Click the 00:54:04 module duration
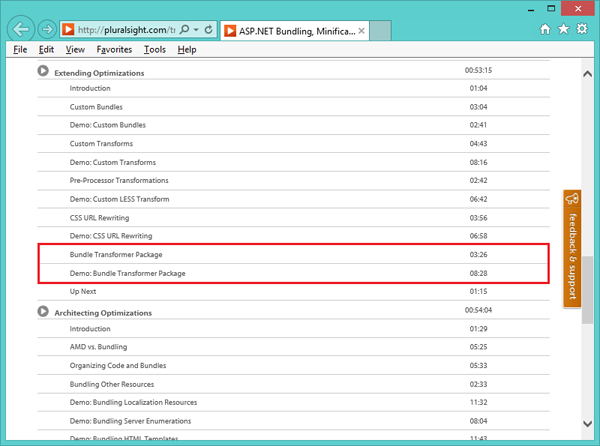This screenshot has width=600, height=446. coord(478,310)
